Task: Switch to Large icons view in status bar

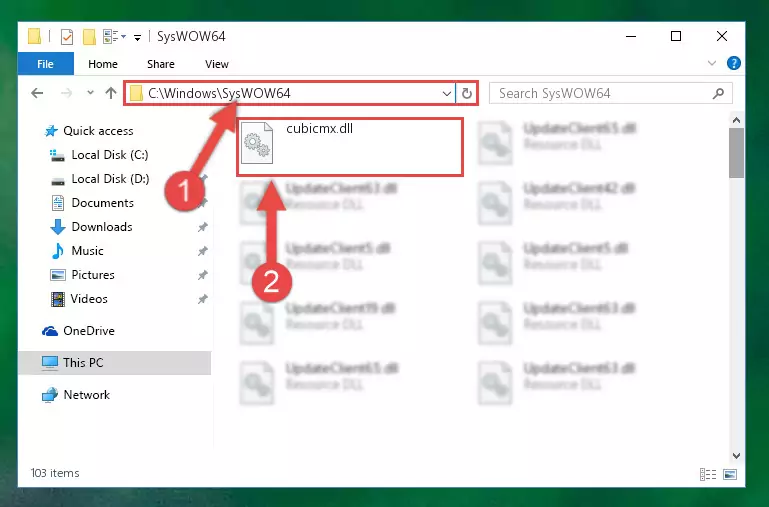Action: click(x=730, y=474)
